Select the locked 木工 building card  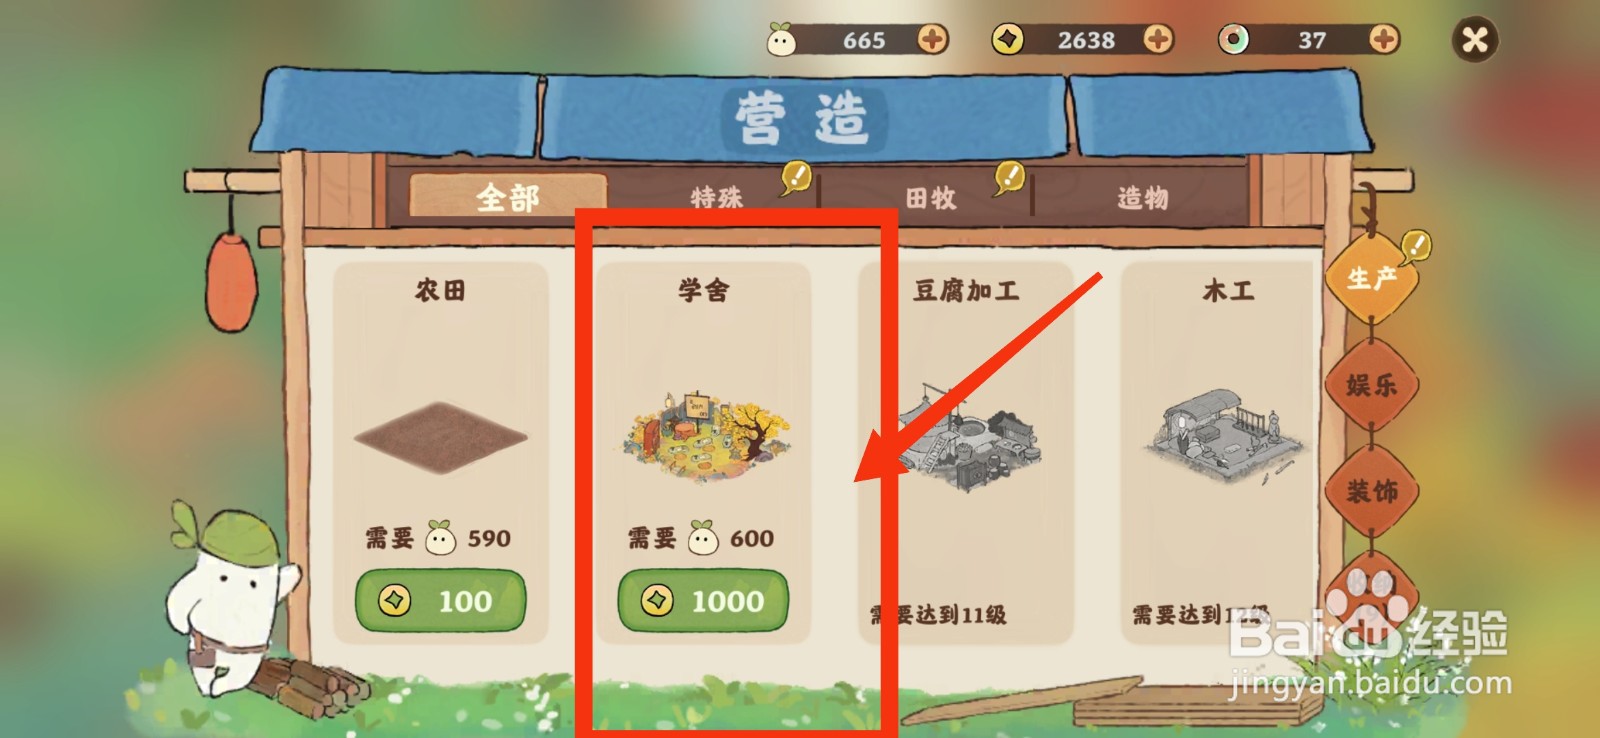click(1227, 453)
